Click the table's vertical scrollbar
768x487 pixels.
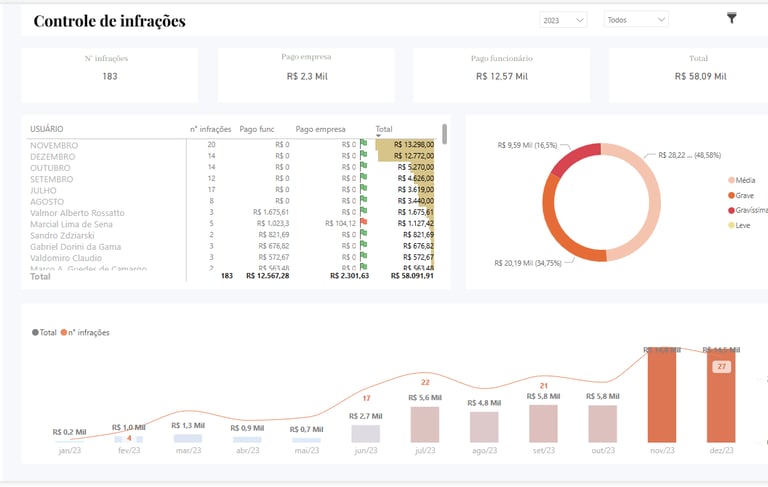[x=444, y=134]
